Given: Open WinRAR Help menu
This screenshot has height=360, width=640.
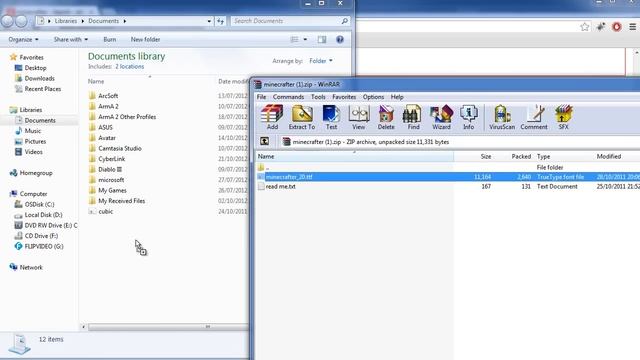Looking at the screenshot, I should [x=397, y=97].
